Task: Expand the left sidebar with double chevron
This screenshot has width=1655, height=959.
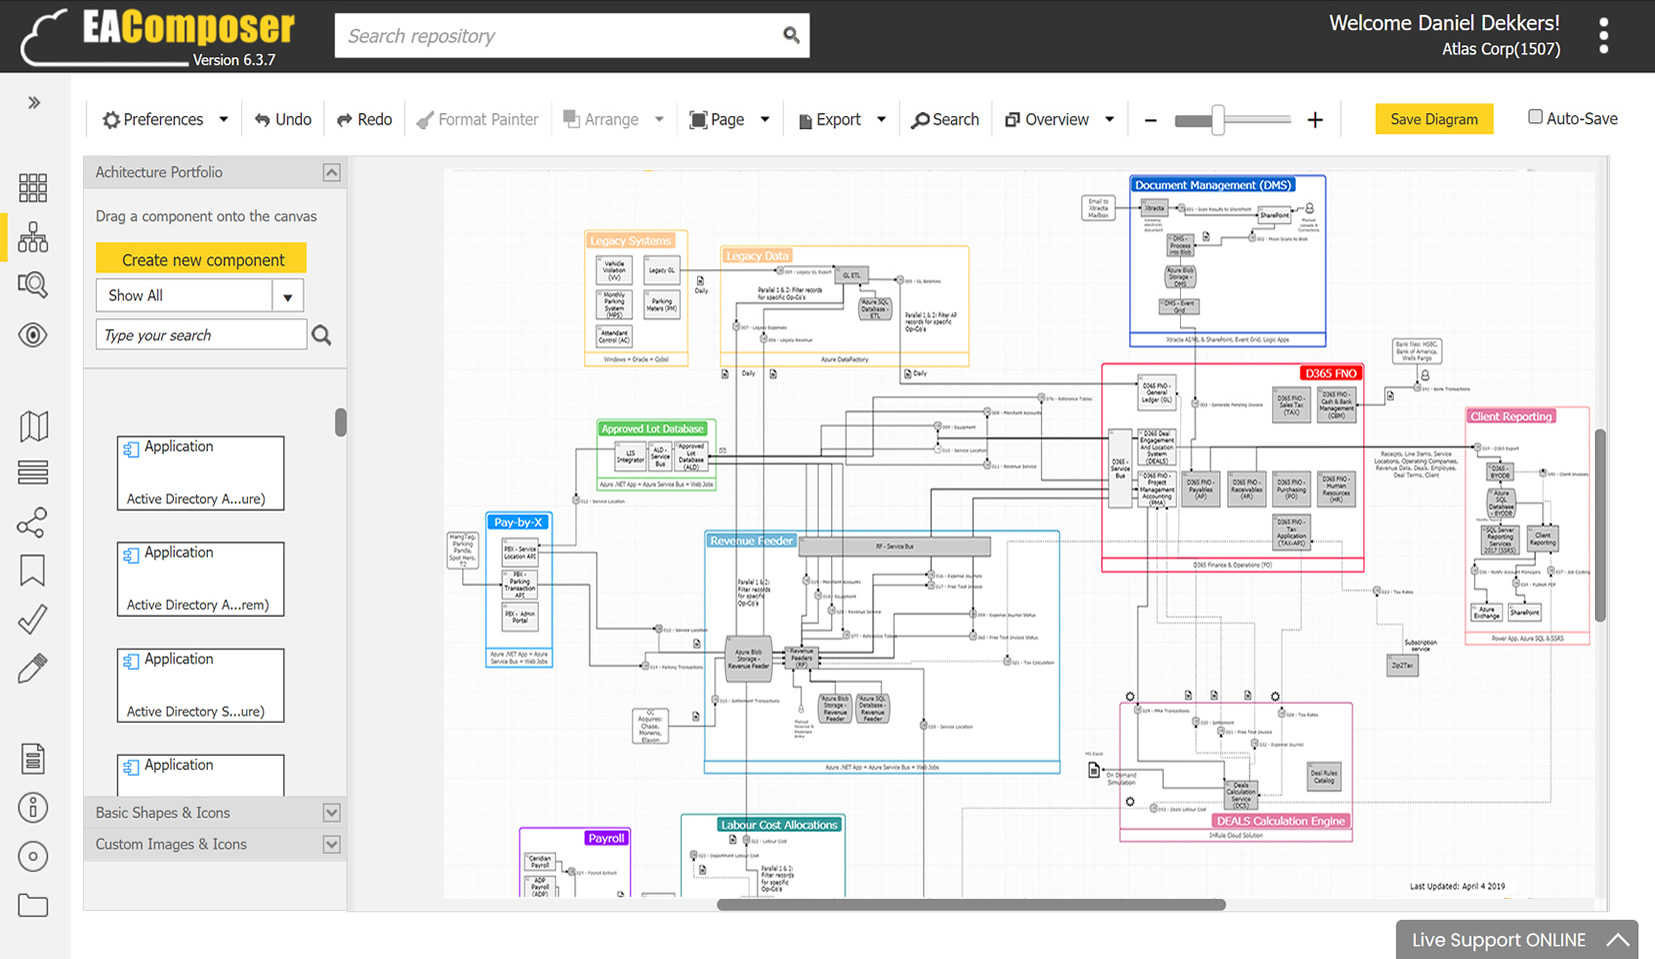Action: click(x=34, y=102)
